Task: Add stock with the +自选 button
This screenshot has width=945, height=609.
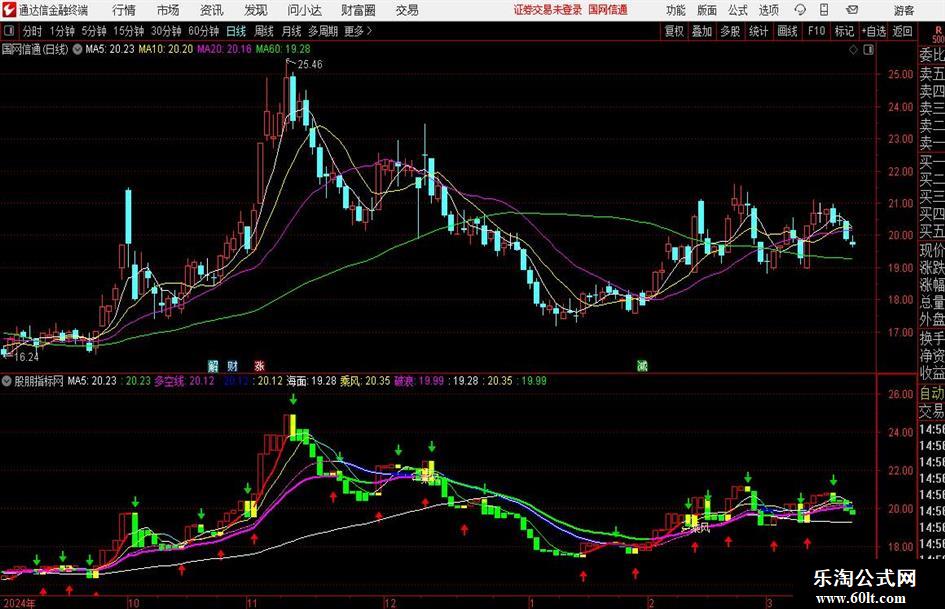Action: (x=874, y=31)
